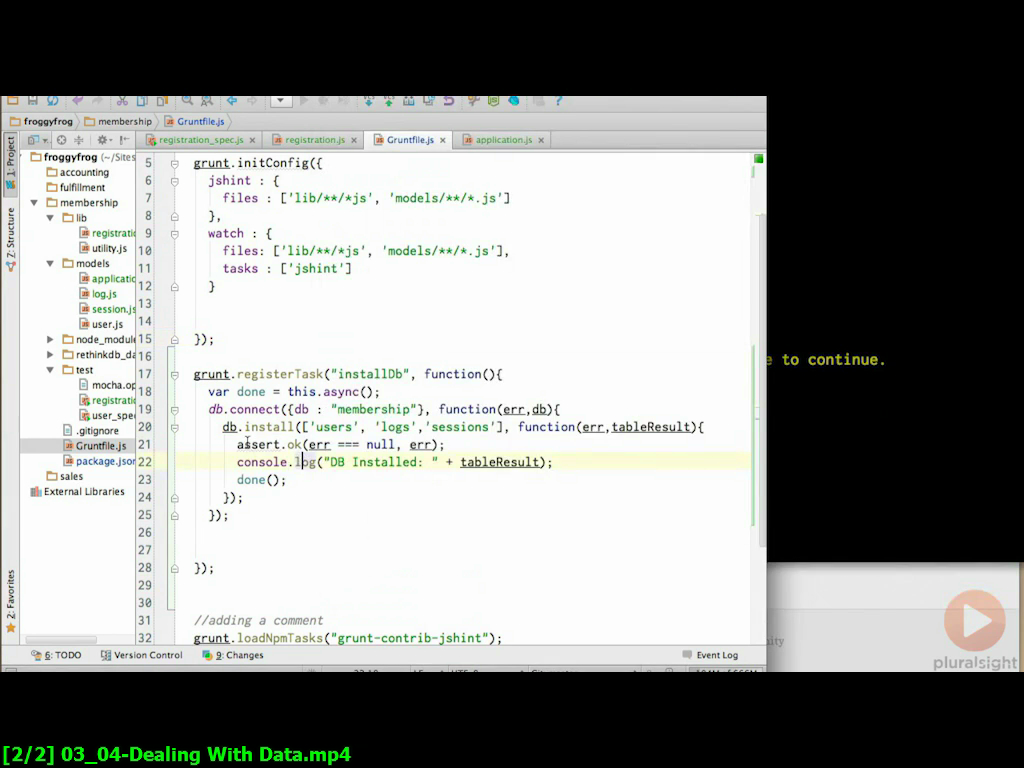Click the VCS Revert icon

[449, 101]
